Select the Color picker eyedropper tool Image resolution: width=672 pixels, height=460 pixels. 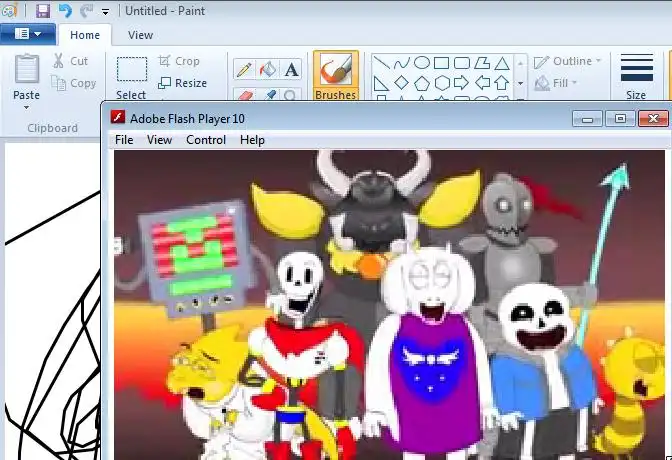pos(270,95)
